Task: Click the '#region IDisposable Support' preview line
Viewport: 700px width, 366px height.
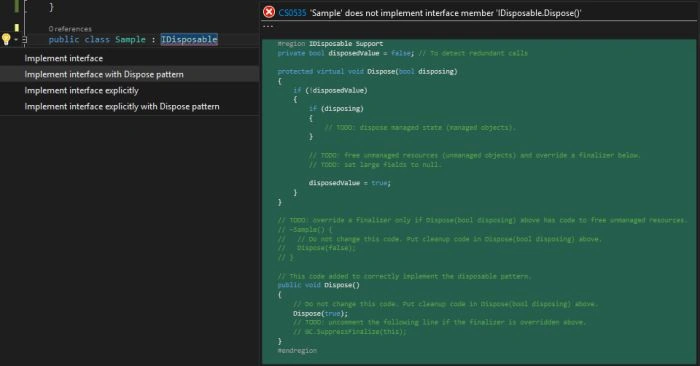Action: click(x=330, y=44)
